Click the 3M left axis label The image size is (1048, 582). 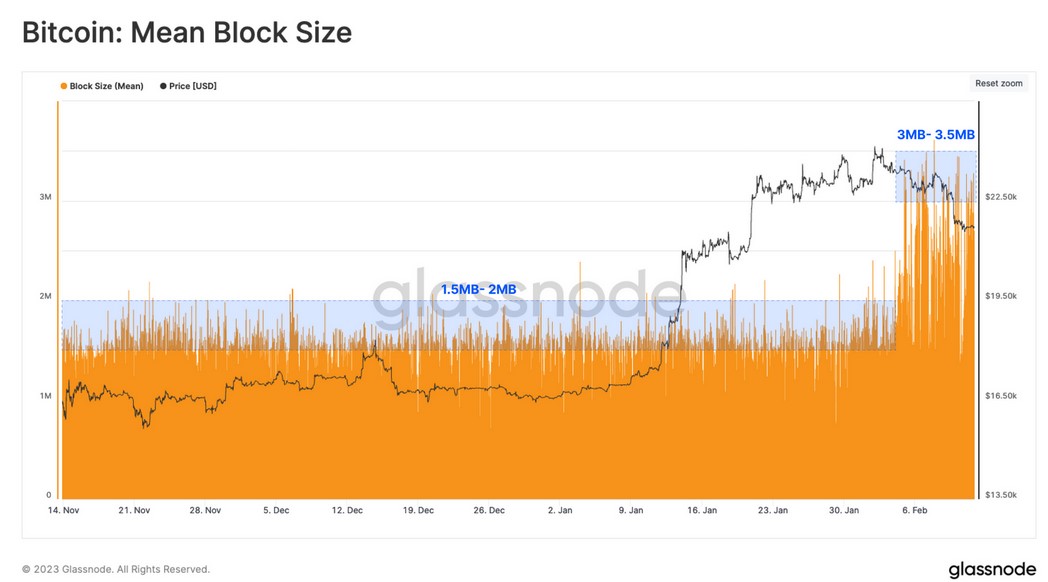(45, 197)
